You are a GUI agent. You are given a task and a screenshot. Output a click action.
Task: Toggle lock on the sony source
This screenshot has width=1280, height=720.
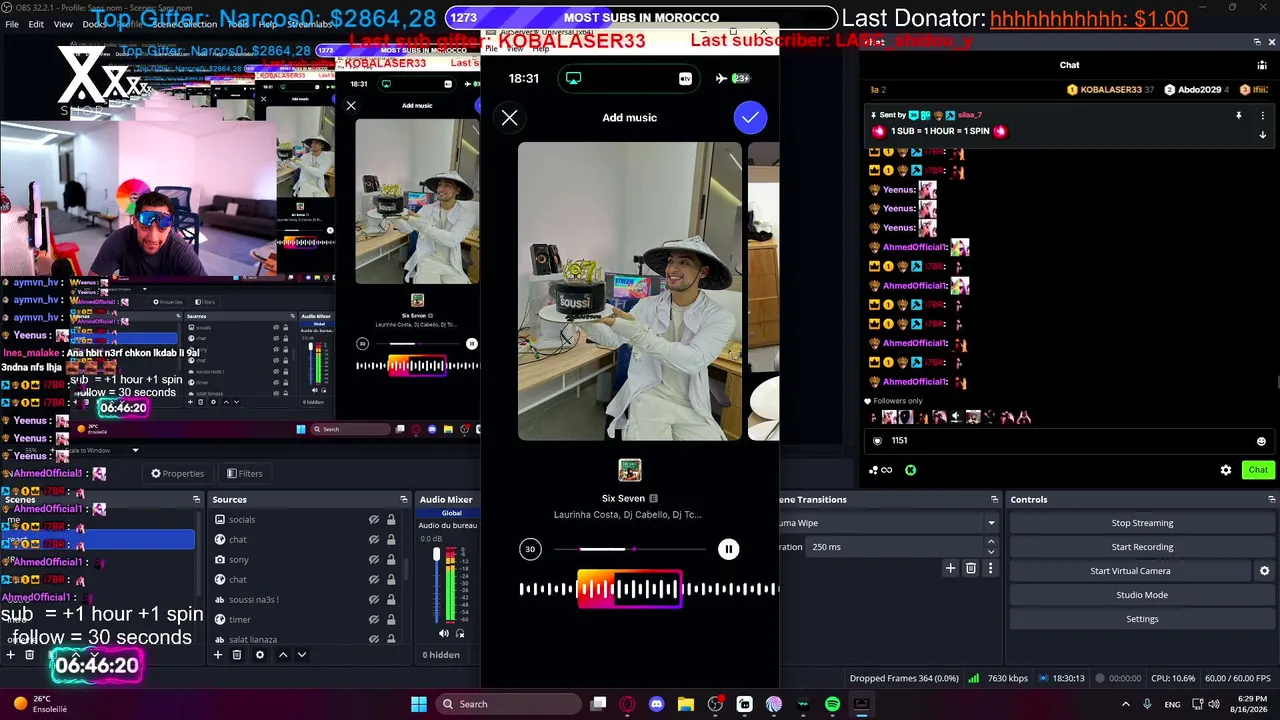pyautogui.click(x=391, y=560)
